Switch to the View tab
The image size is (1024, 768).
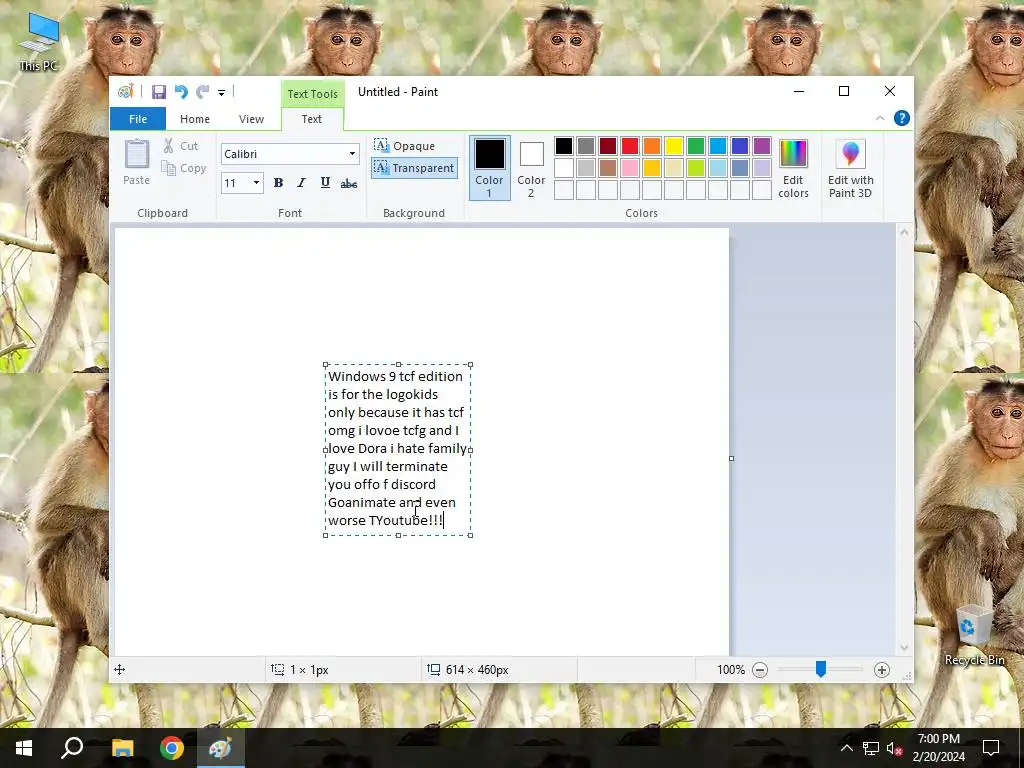(x=251, y=119)
